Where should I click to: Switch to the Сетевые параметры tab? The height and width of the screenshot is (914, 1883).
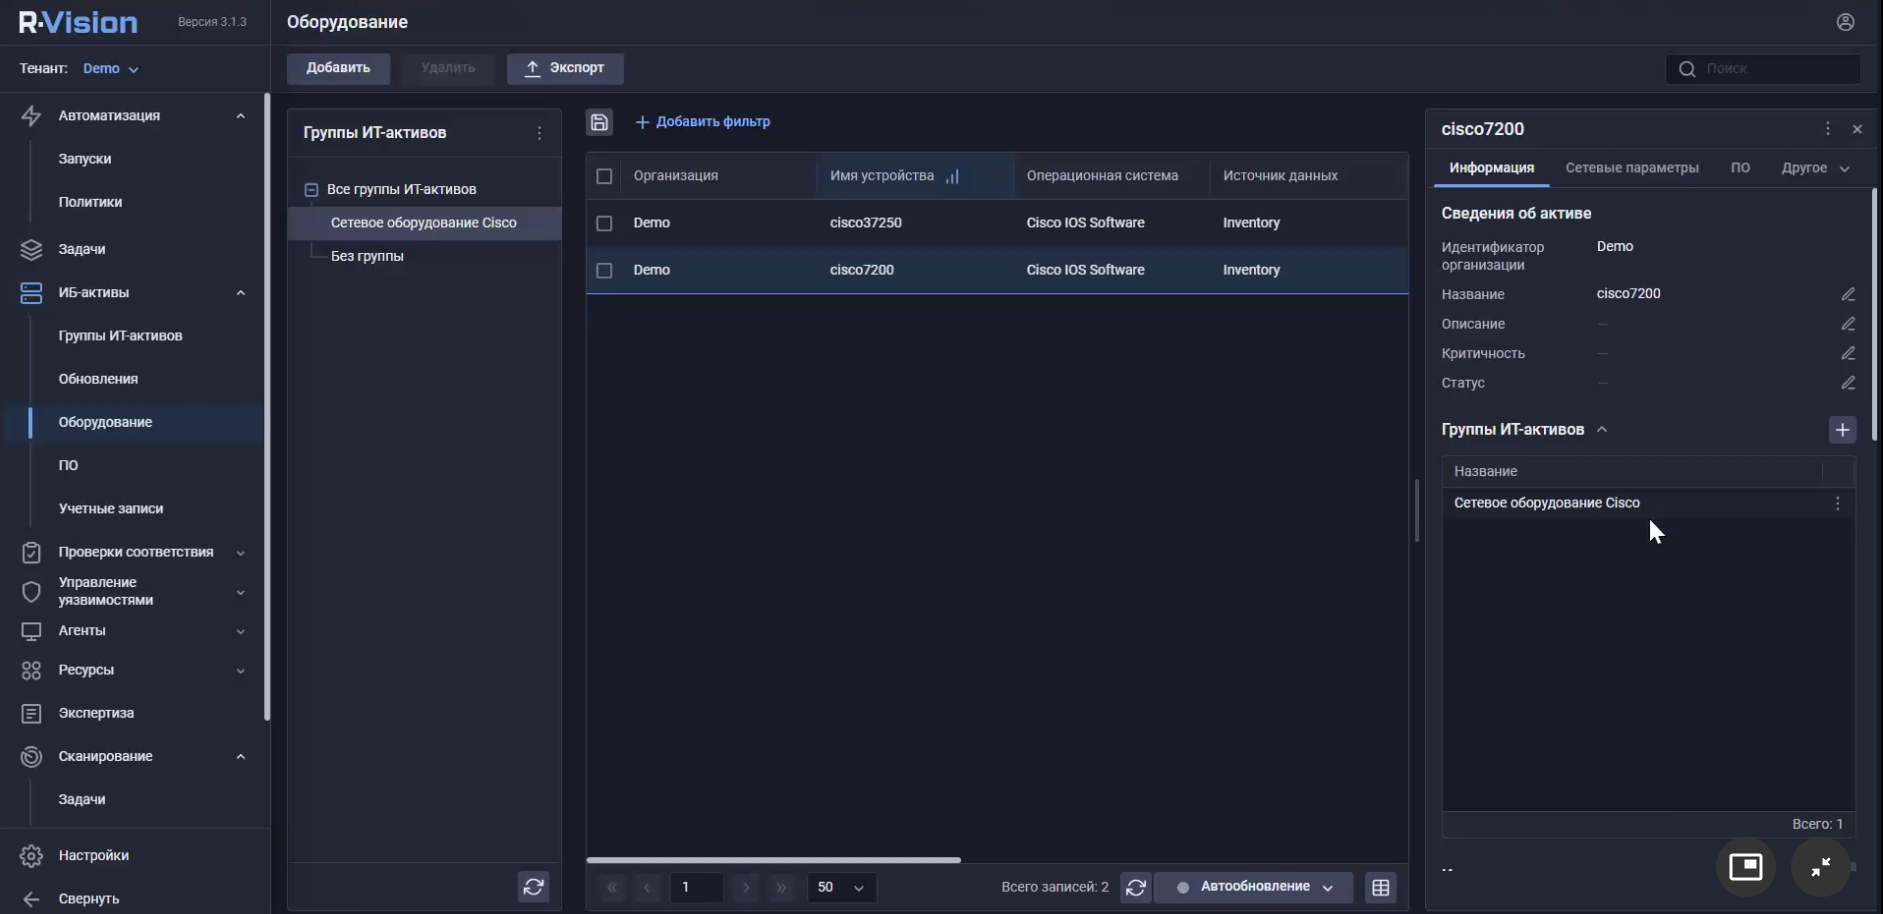[x=1632, y=167]
